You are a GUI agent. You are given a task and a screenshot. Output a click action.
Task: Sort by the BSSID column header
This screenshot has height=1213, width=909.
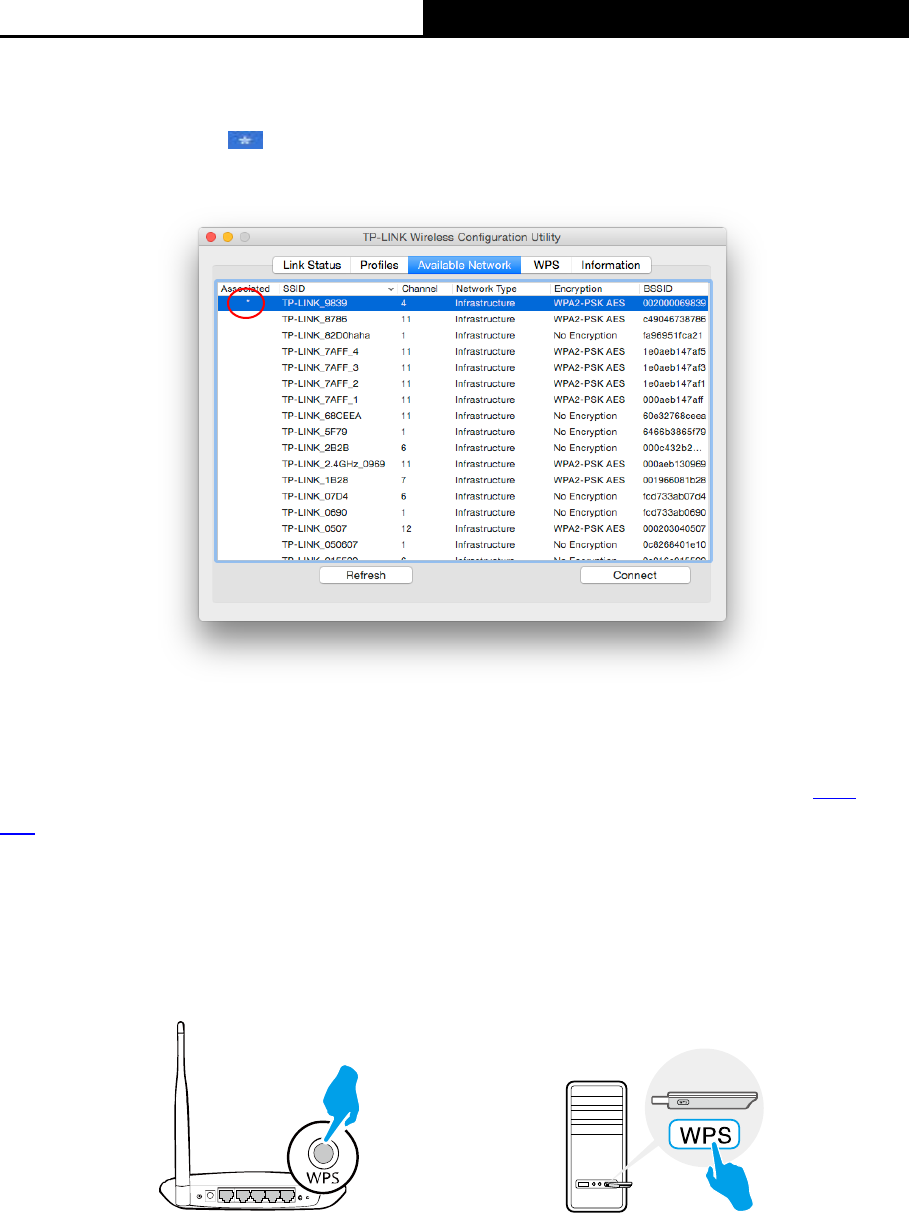(x=657, y=289)
